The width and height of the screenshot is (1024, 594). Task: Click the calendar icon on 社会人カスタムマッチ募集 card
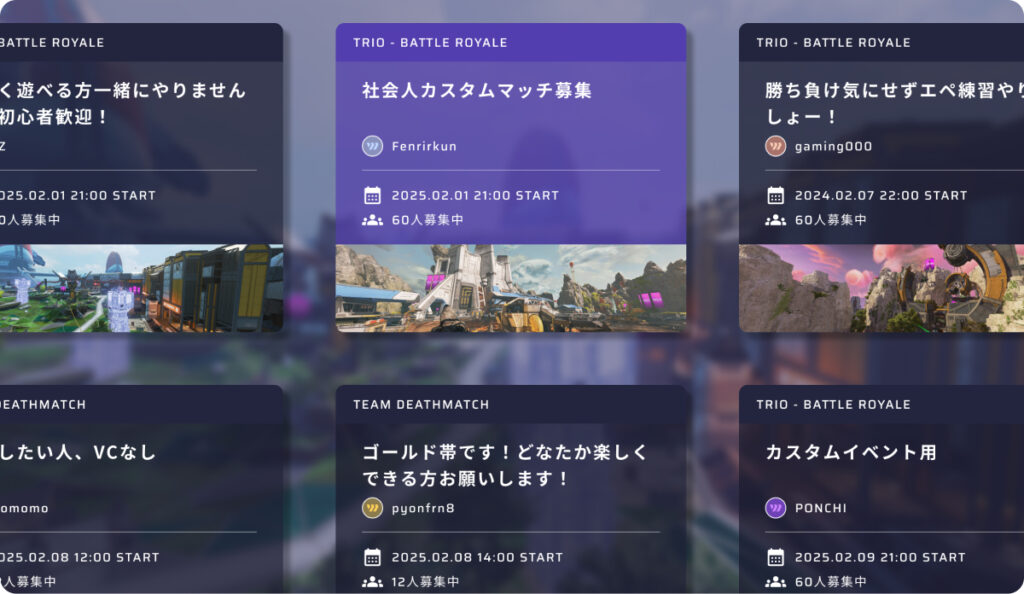point(373,195)
